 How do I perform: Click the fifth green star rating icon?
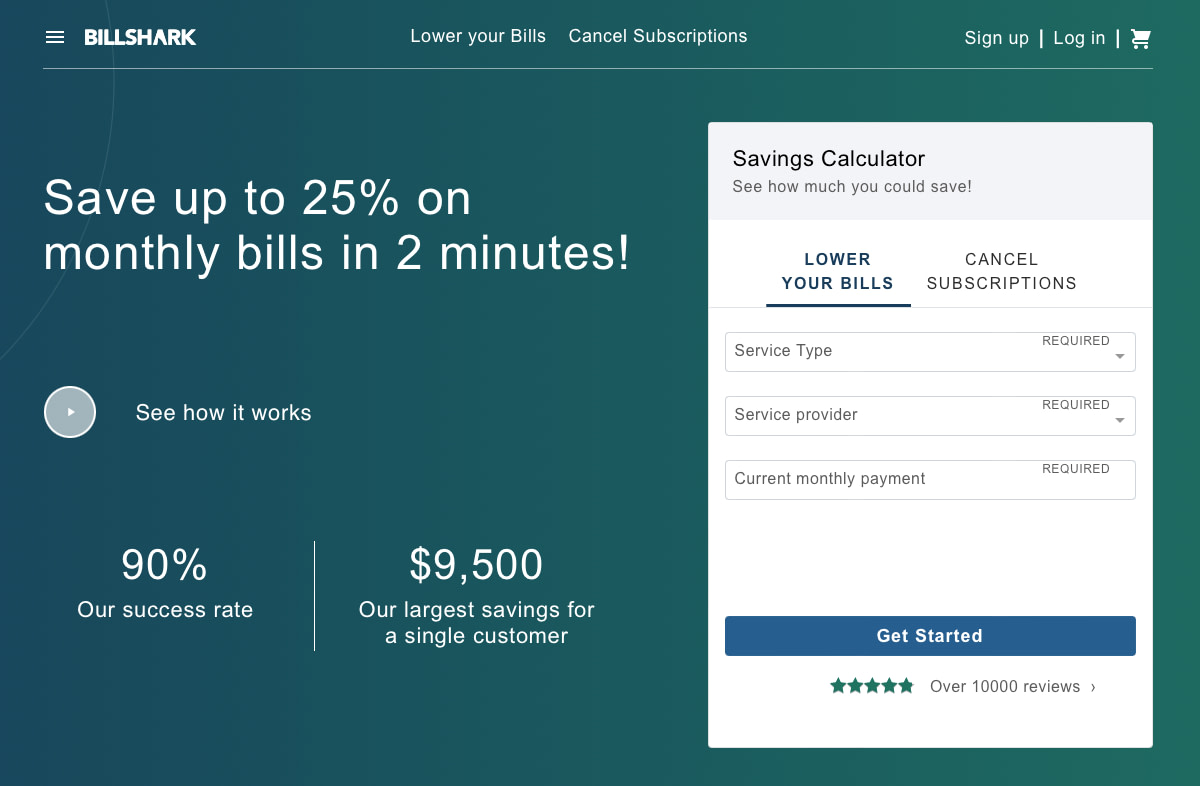point(907,686)
